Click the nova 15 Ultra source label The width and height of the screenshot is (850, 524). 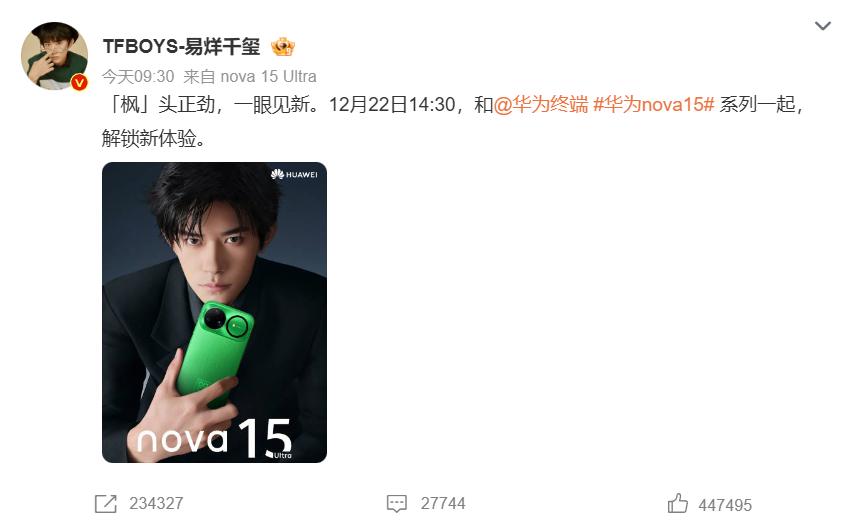click(269, 76)
